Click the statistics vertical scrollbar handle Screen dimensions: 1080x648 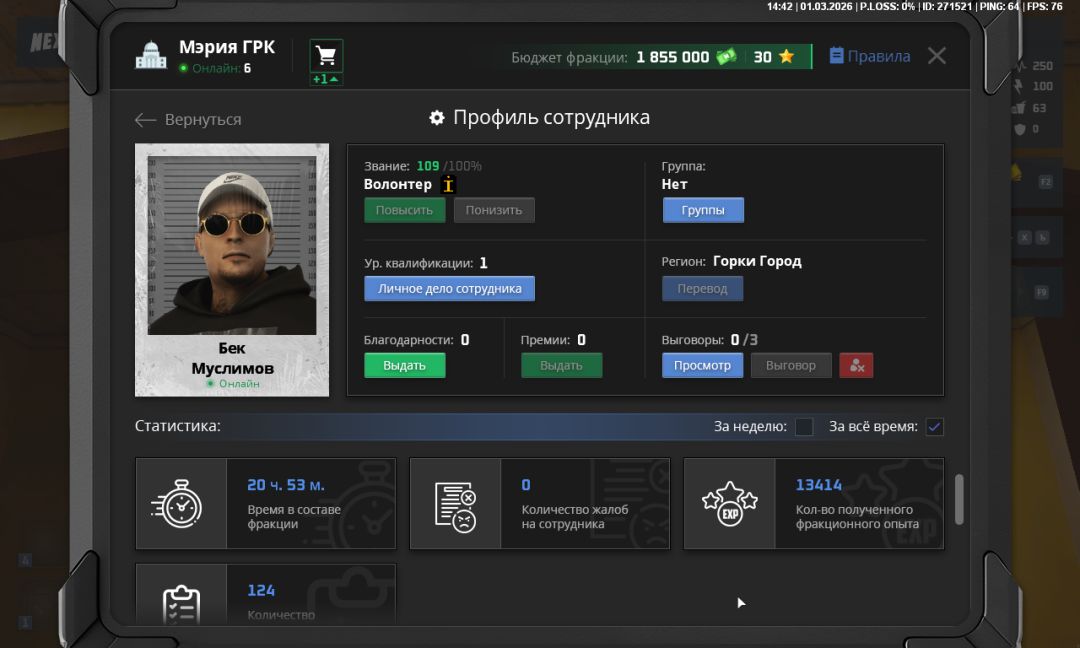[960, 498]
